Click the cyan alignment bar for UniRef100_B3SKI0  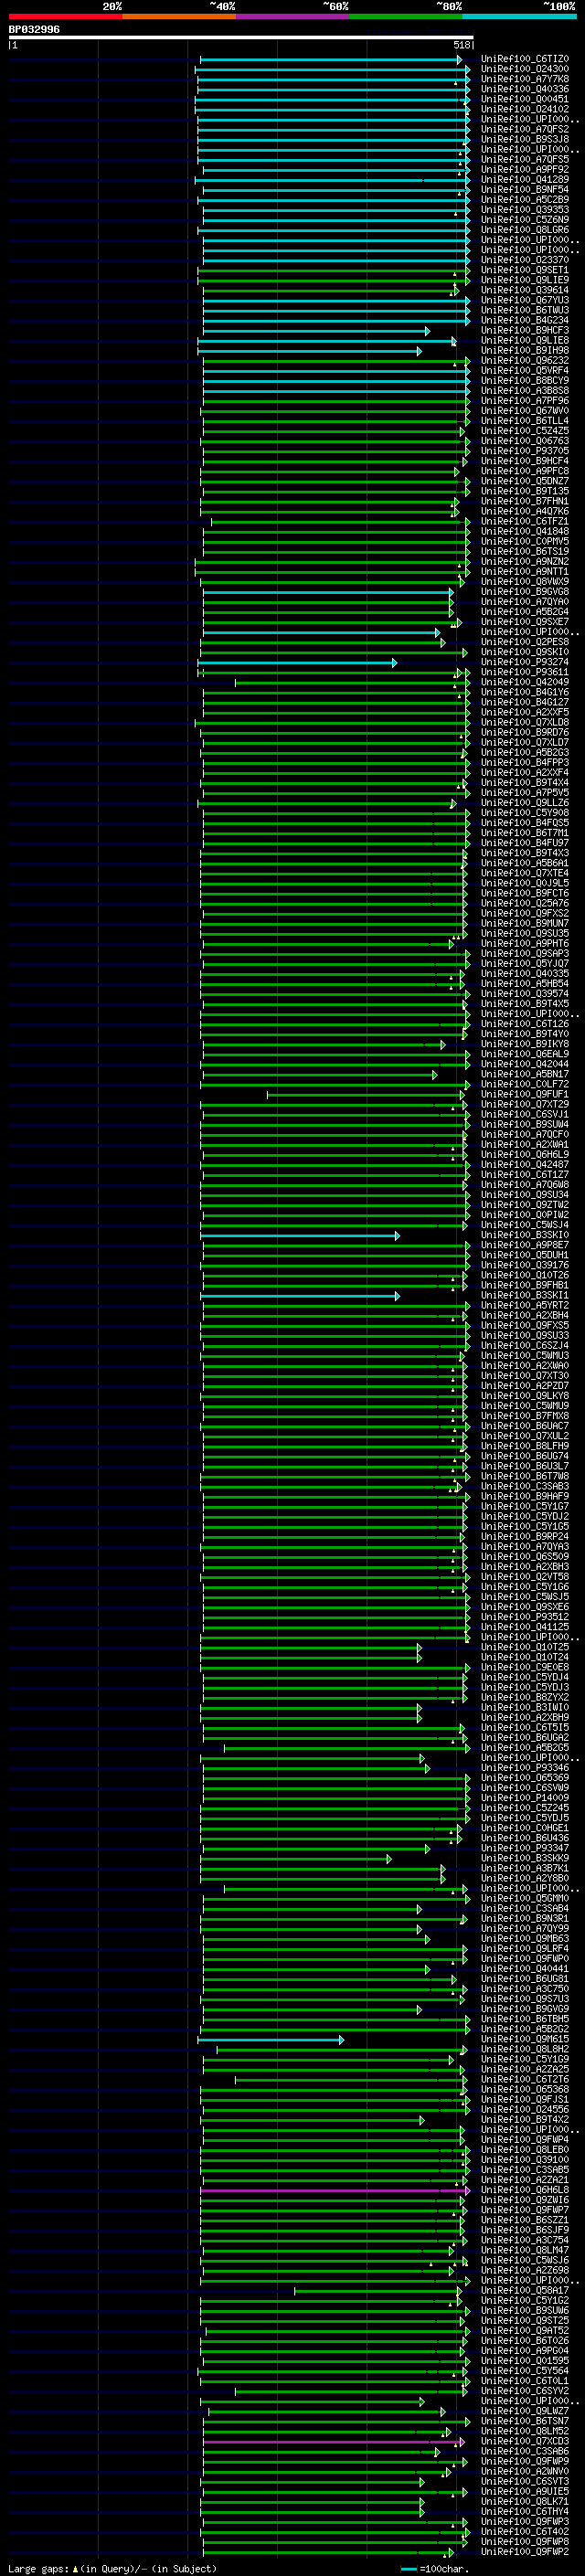pyautogui.click(x=299, y=1236)
